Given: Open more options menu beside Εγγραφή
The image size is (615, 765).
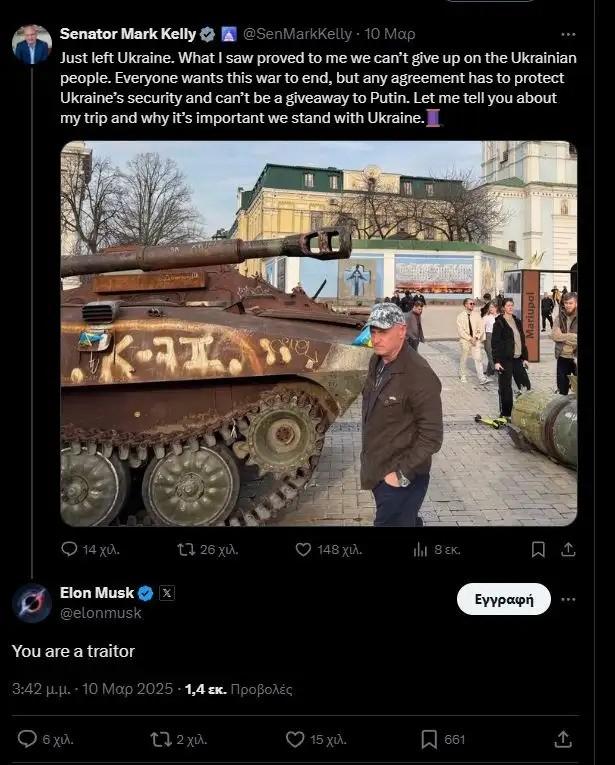Looking at the screenshot, I should 568,599.
